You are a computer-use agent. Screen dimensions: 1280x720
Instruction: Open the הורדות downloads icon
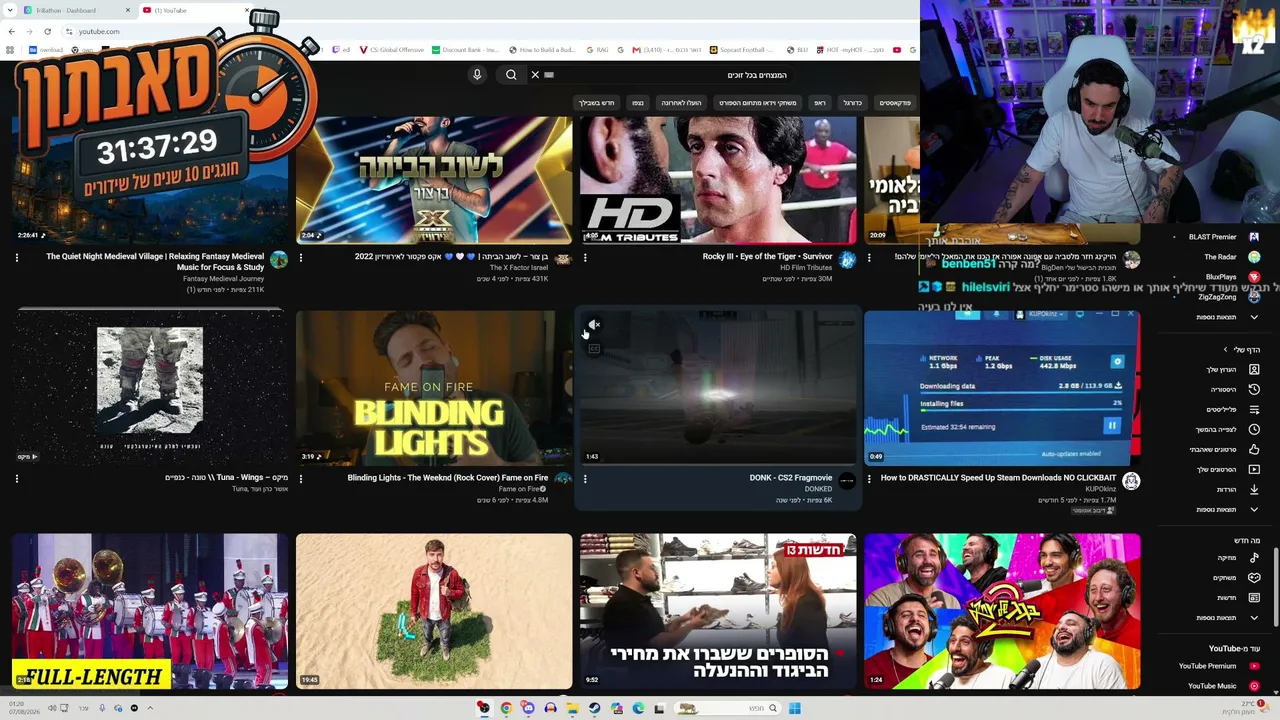1254,490
